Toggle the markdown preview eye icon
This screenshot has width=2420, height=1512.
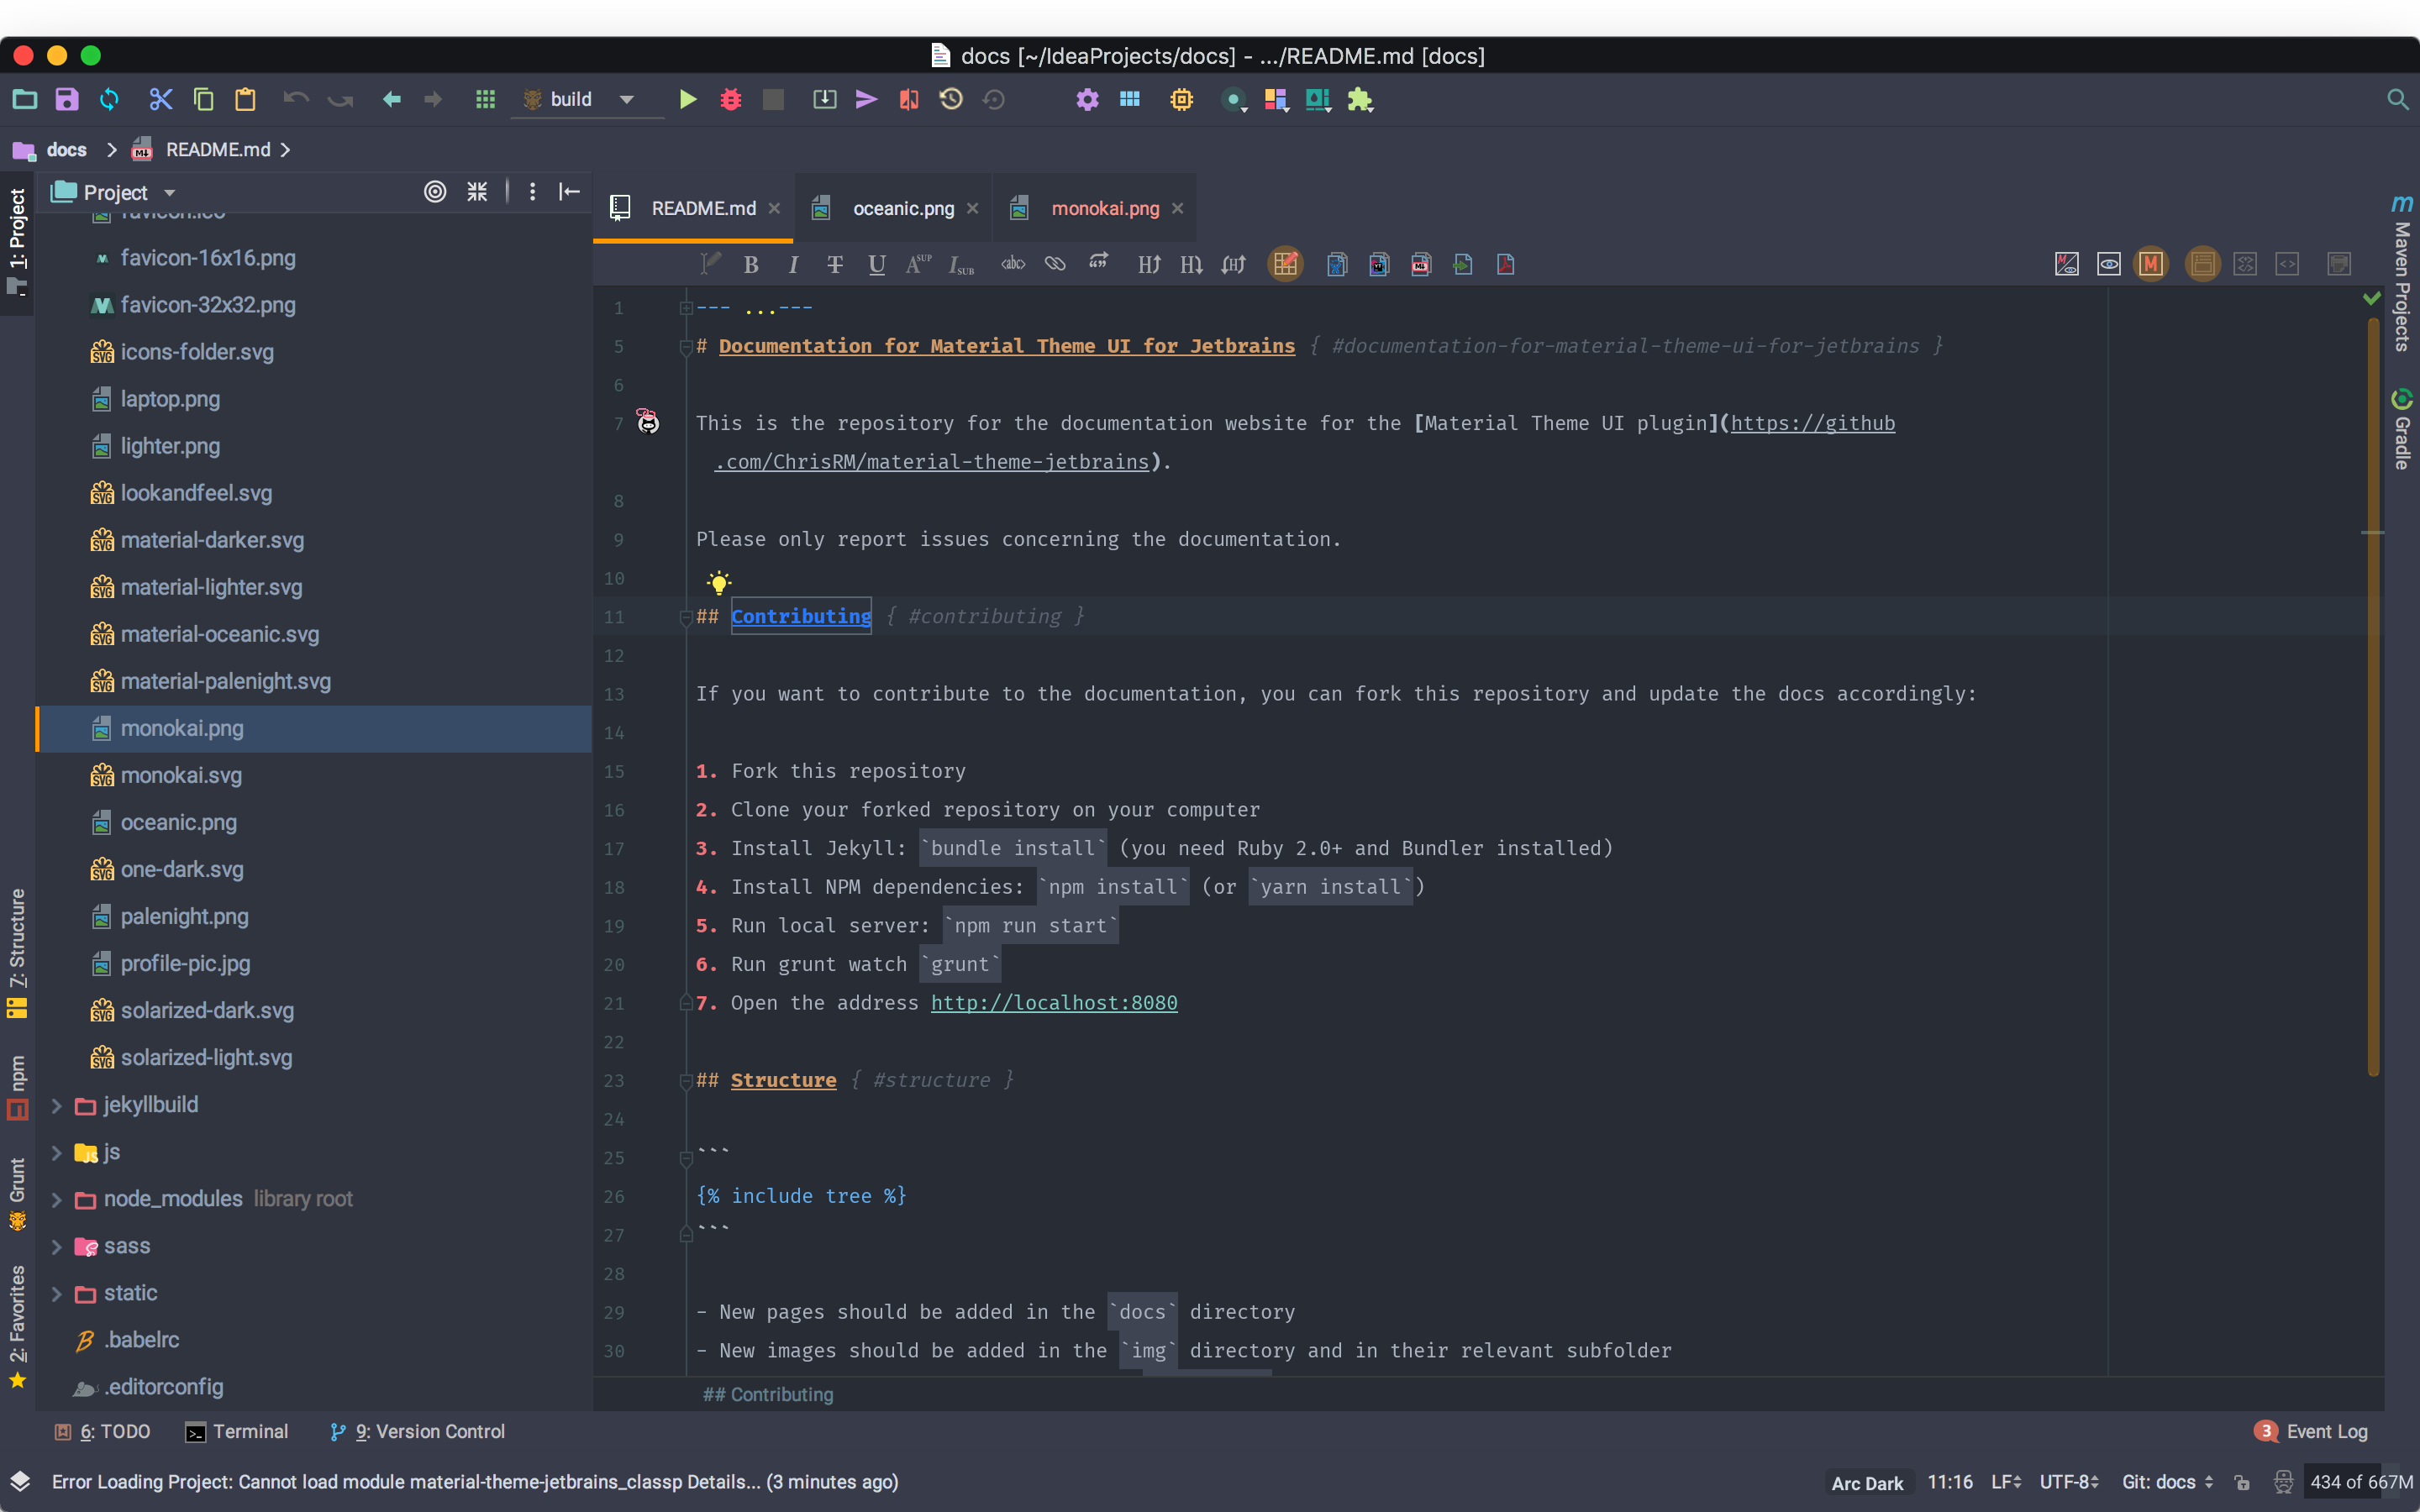pyautogui.click(x=2108, y=265)
